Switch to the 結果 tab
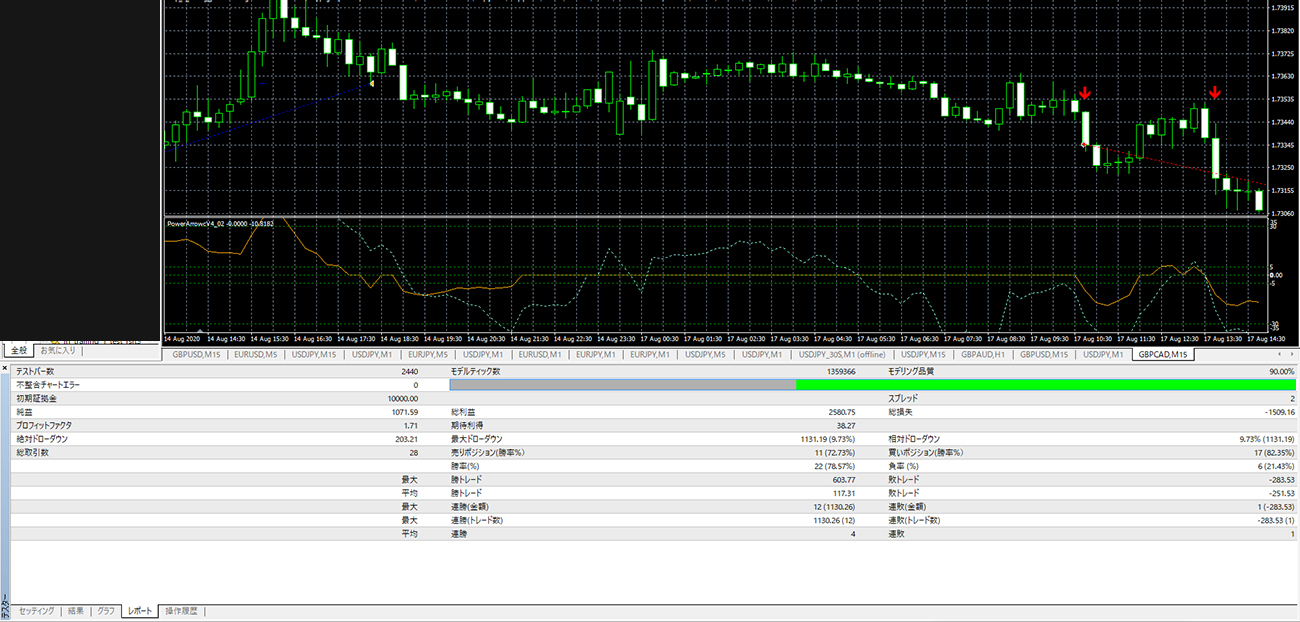 pyautogui.click(x=76, y=611)
